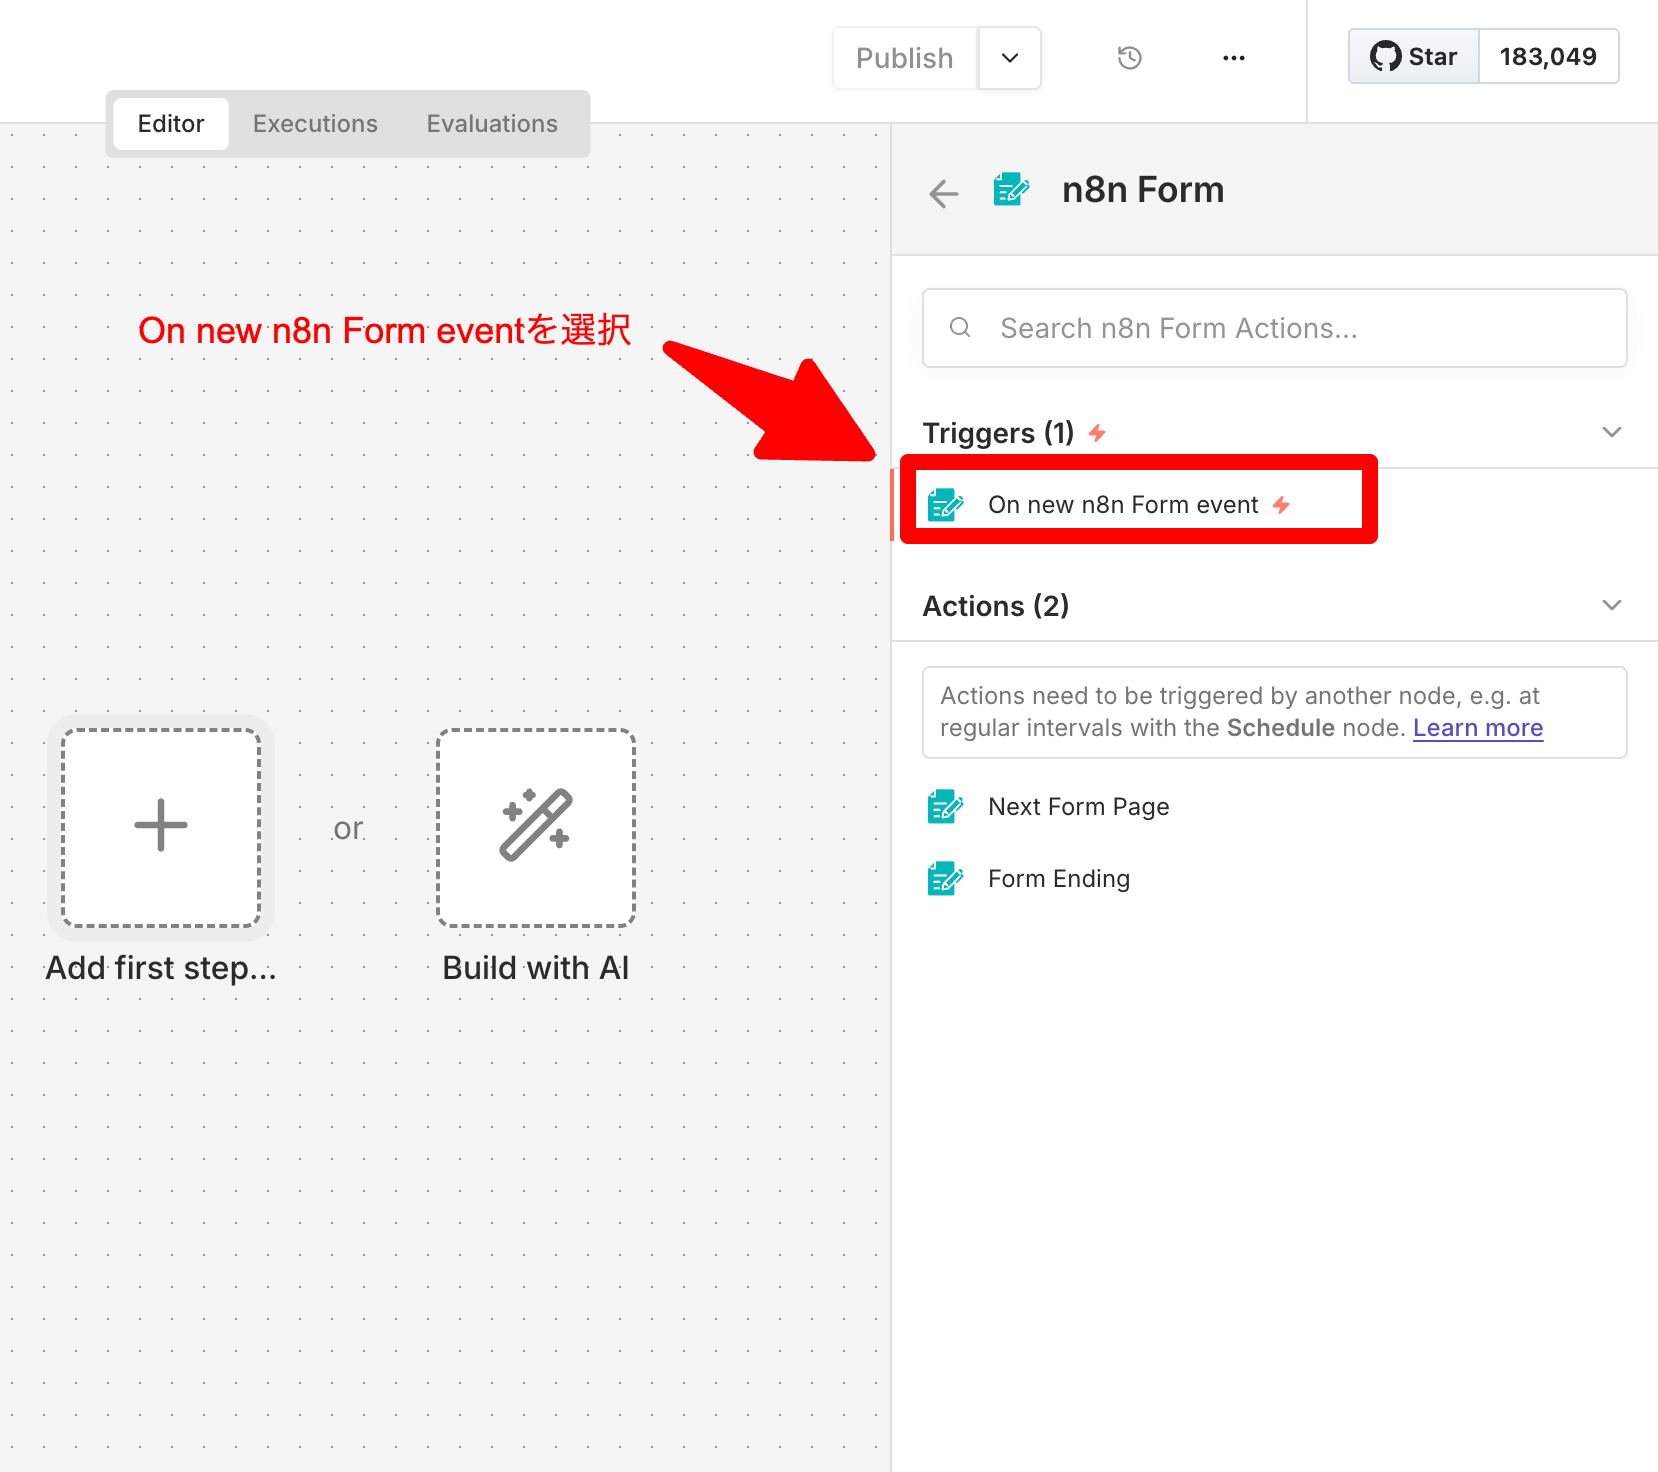Click the search magnifier icon
The height and width of the screenshot is (1472, 1658).
[960, 328]
